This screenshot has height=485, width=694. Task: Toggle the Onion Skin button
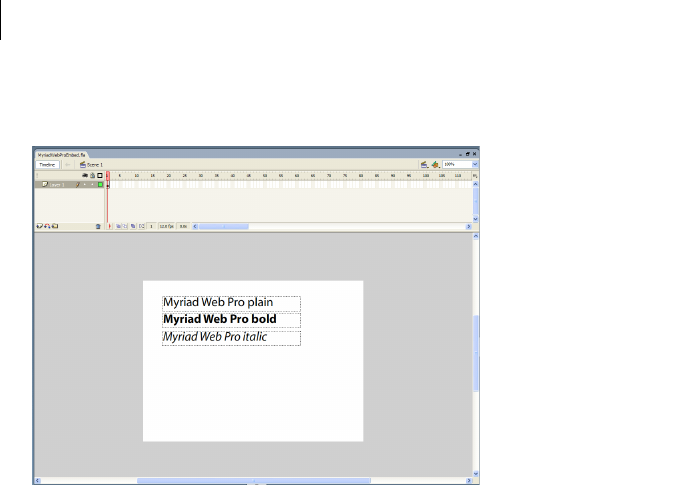[118, 226]
